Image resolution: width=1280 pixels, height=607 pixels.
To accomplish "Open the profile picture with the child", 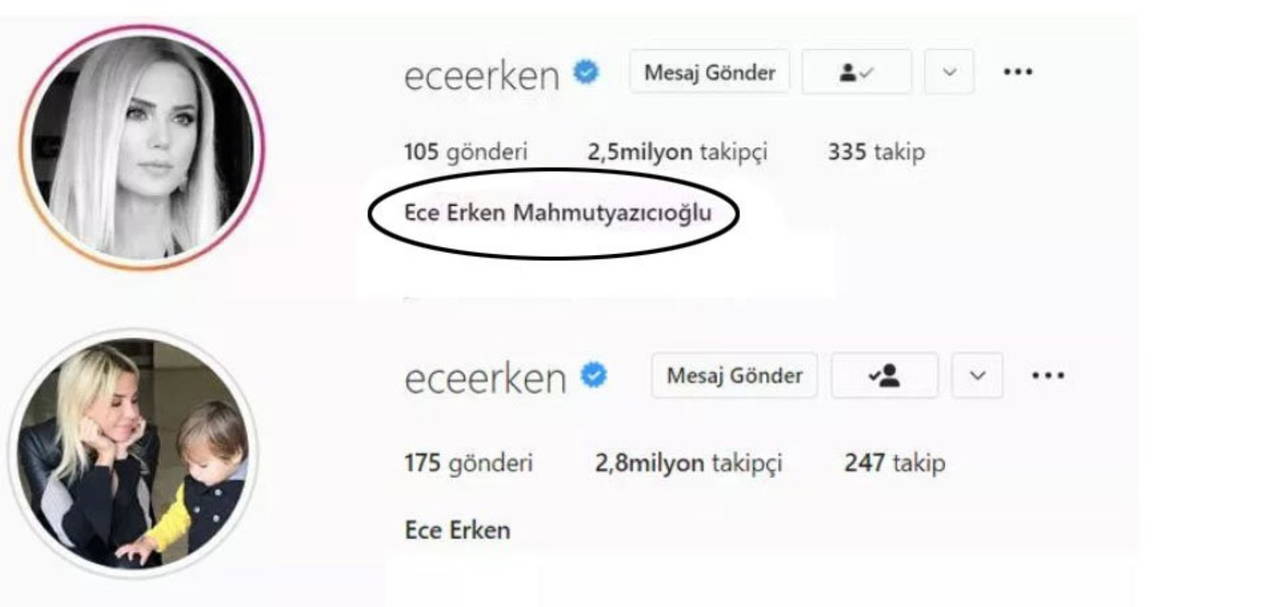I will click(132, 452).
